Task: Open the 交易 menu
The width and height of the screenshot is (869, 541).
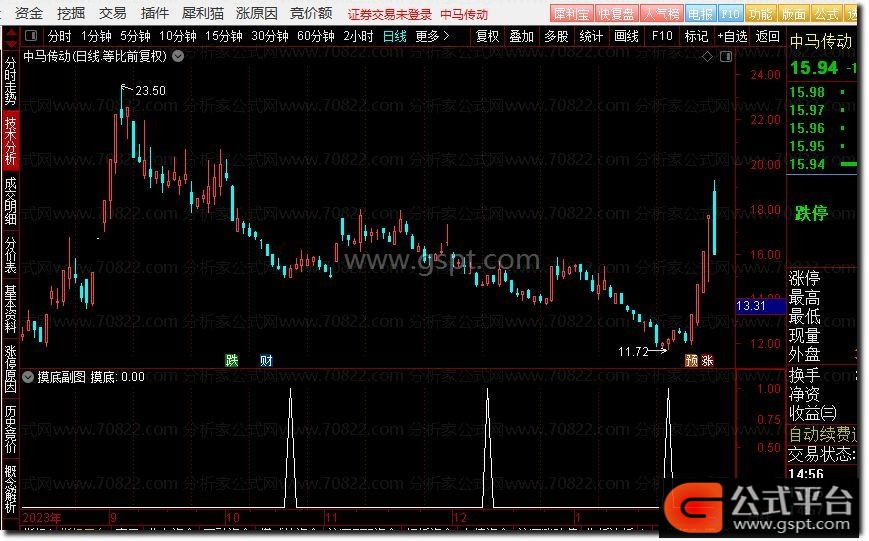Action: pos(113,13)
